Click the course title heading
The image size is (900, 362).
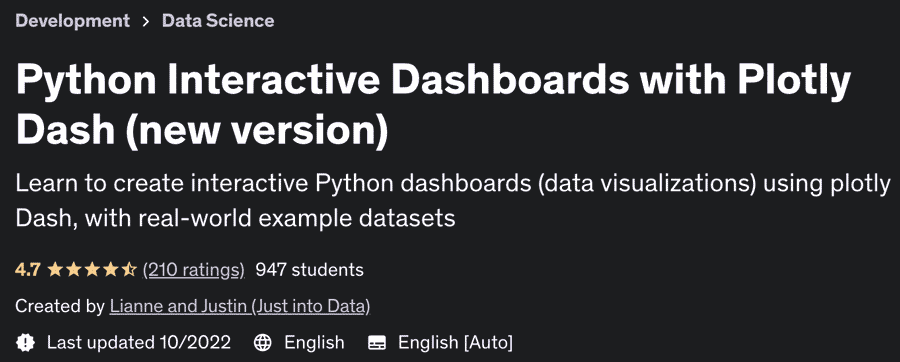tap(433, 105)
